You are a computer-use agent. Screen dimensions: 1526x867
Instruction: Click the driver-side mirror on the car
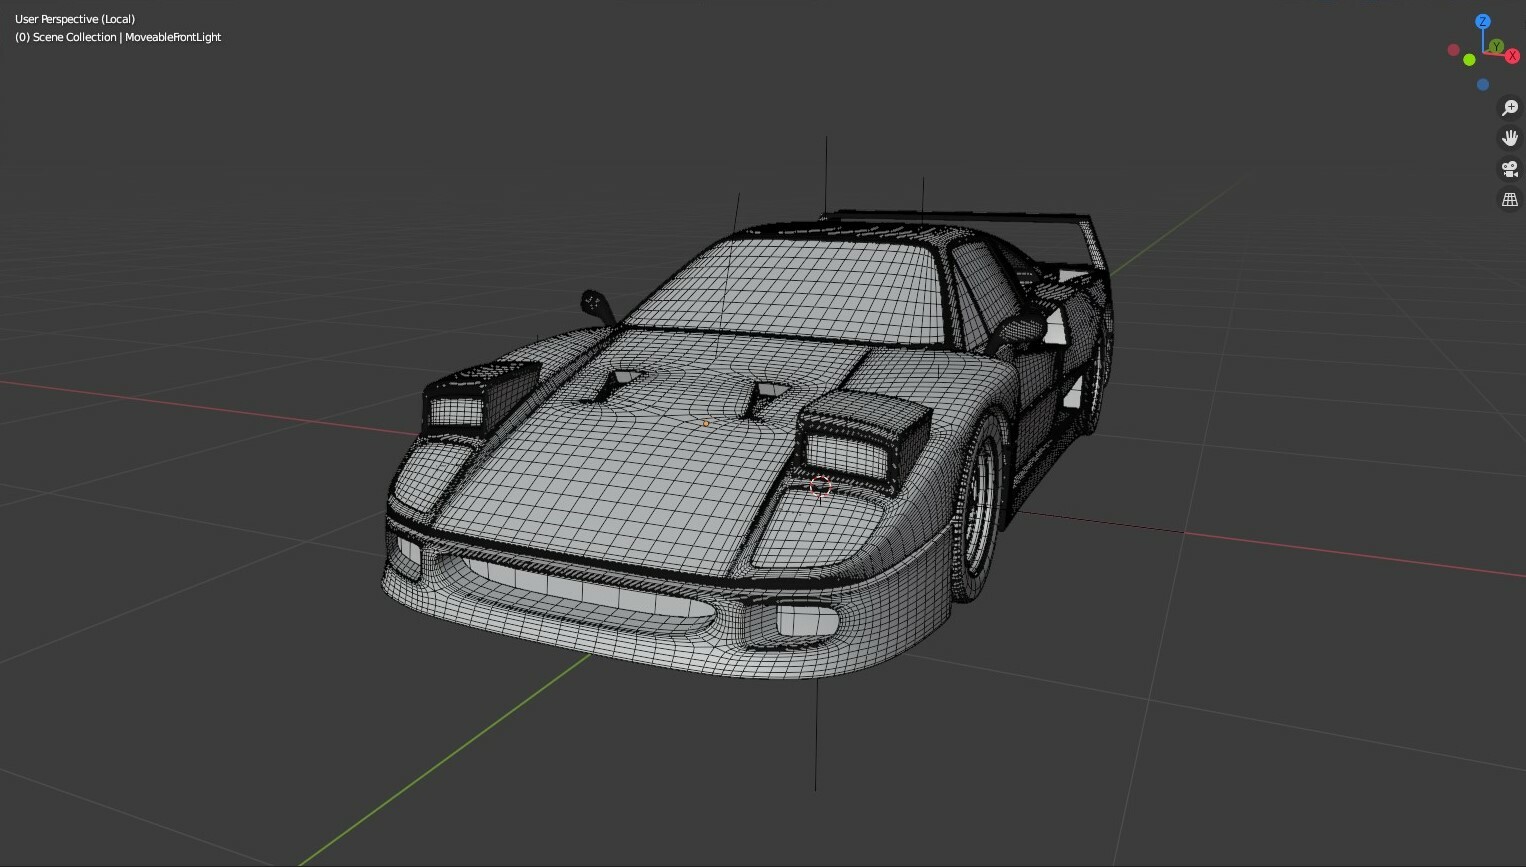594,300
